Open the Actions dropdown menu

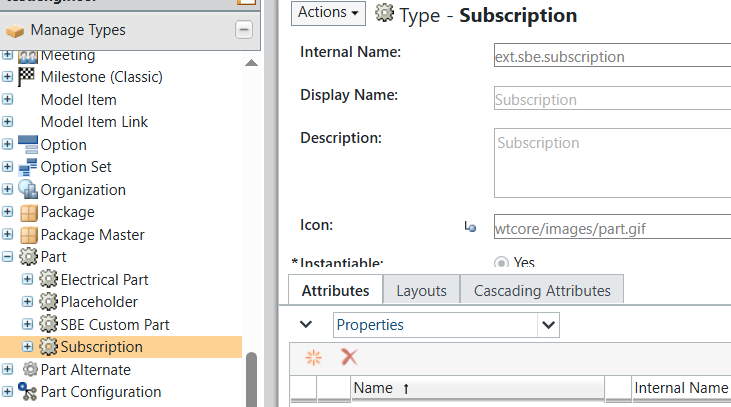[328, 13]
